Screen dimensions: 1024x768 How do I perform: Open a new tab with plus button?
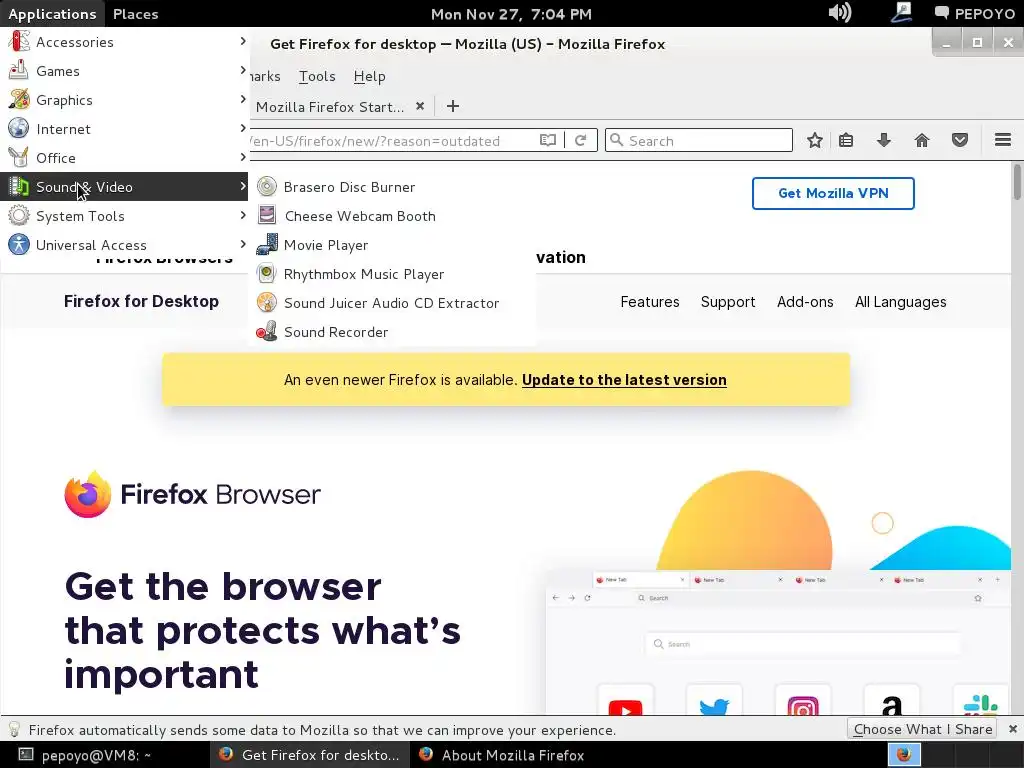pyautogui.click(x=453, y=106)
